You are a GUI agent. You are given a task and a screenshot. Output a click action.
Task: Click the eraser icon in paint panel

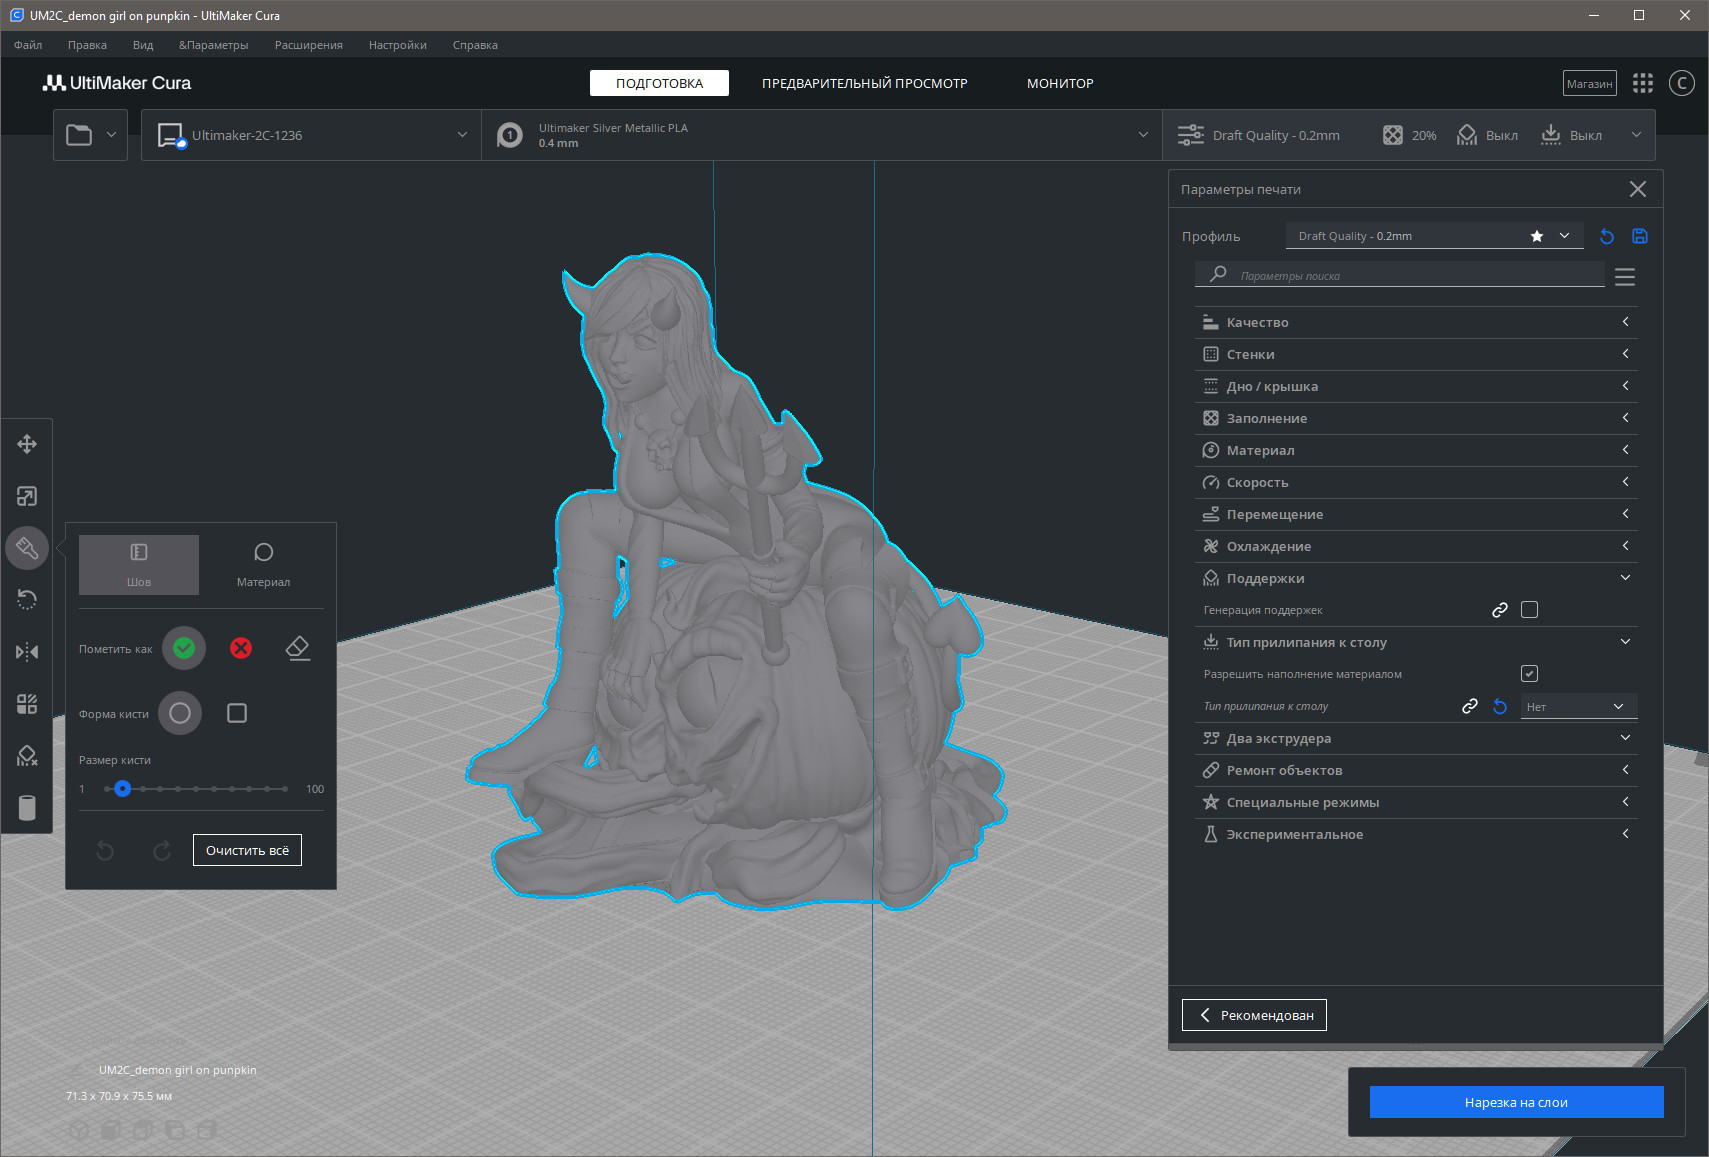click(x=297, y=648)
